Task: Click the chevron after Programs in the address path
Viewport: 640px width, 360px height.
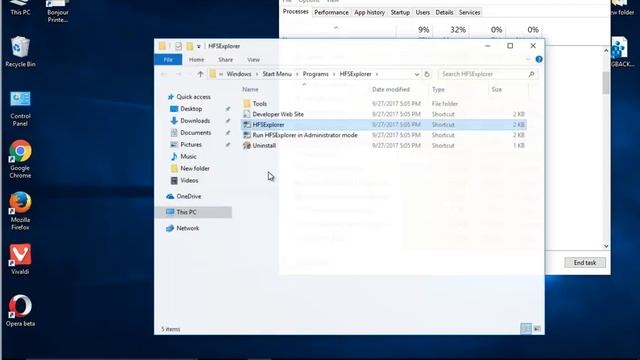Action: 334,74
